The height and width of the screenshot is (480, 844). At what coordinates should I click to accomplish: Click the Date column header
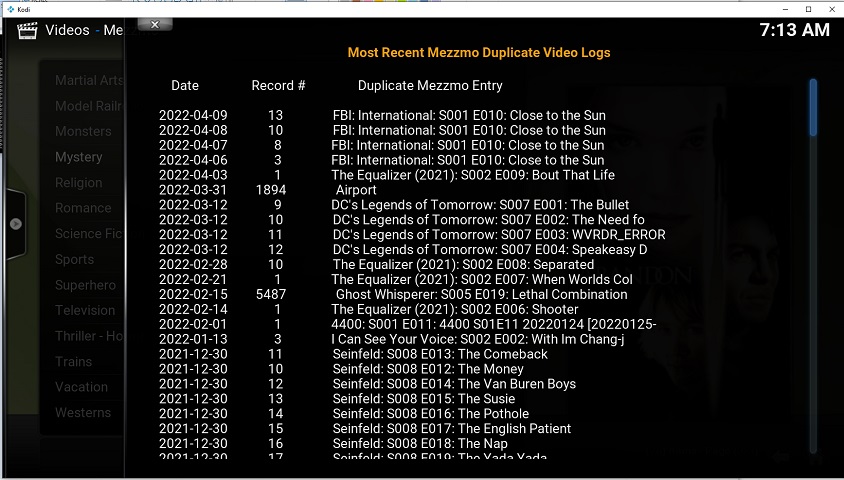pyautogui.click(x=185, y=86)
